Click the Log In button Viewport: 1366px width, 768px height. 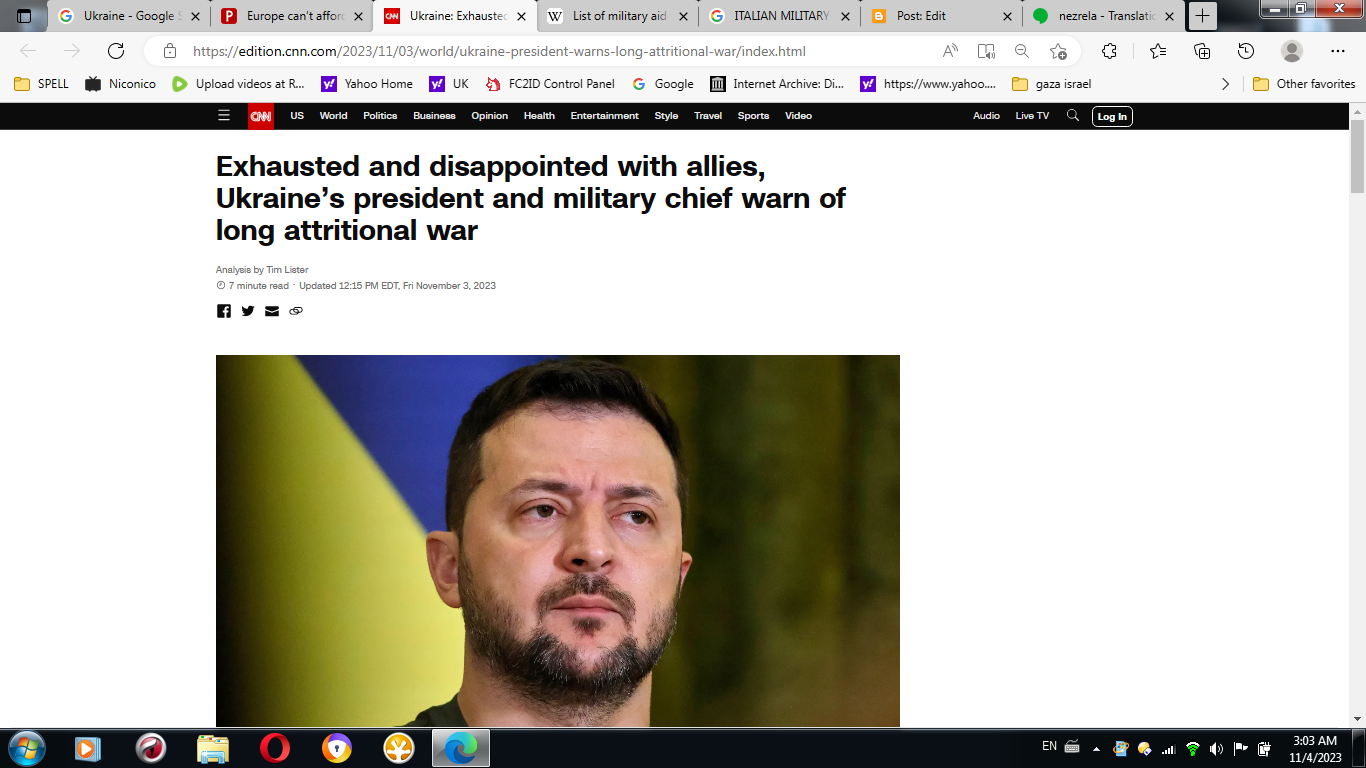1112,116
